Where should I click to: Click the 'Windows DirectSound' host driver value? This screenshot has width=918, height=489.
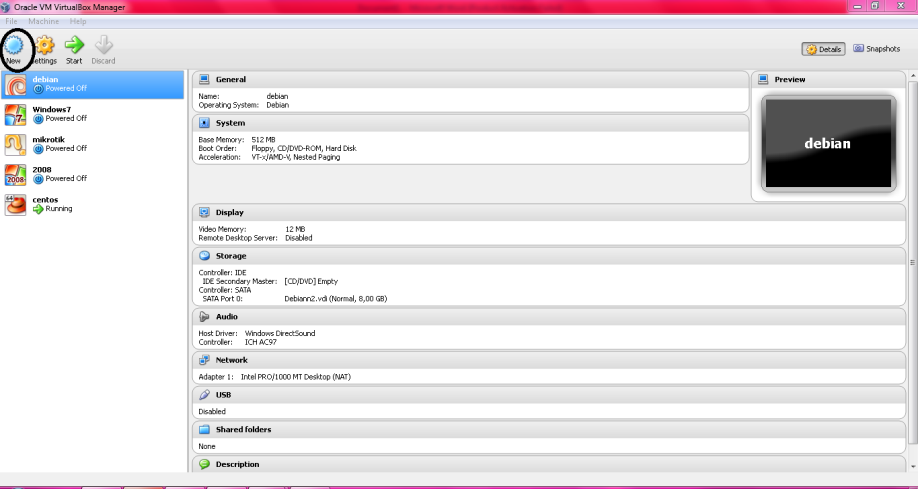[280, 333]
